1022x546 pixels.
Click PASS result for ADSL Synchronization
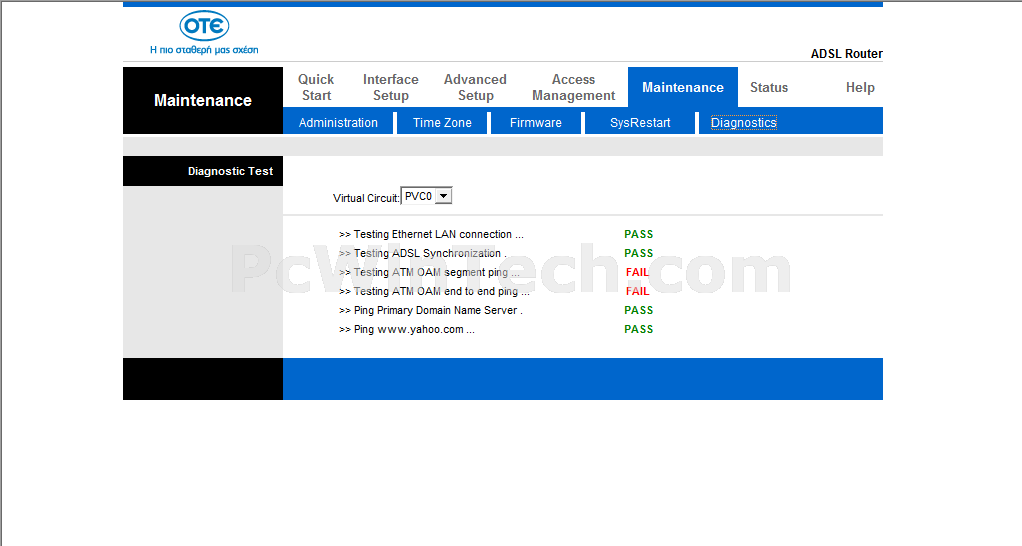click(639, 253)
